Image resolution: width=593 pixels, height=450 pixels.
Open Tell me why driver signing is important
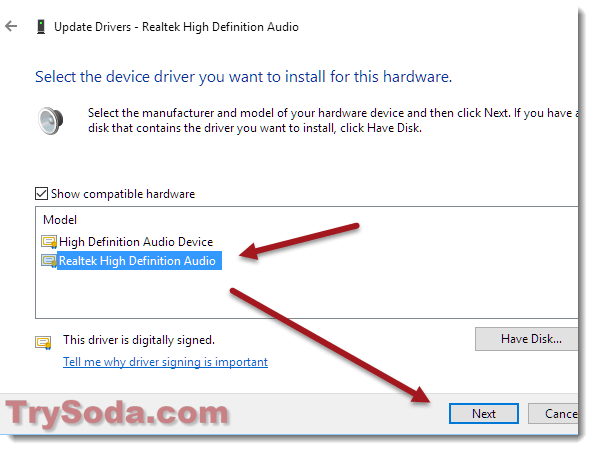pos(165,362)
